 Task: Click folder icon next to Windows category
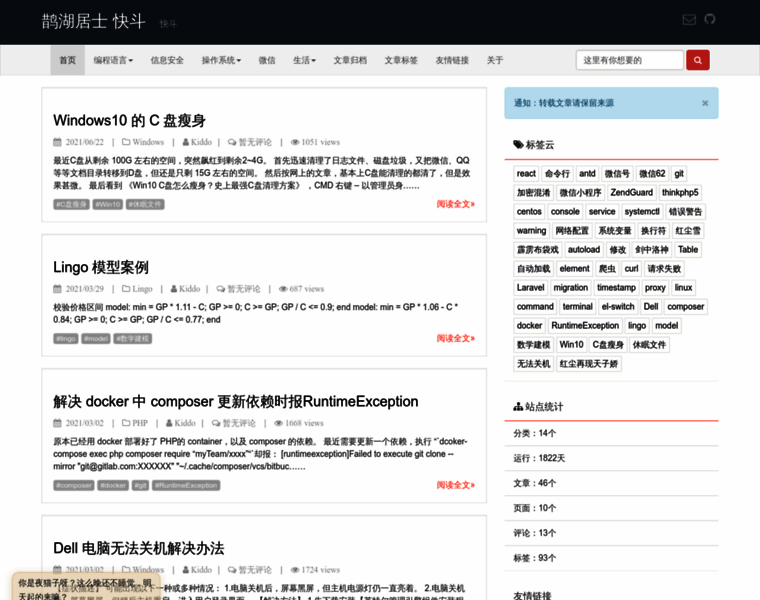pos(126,142)
